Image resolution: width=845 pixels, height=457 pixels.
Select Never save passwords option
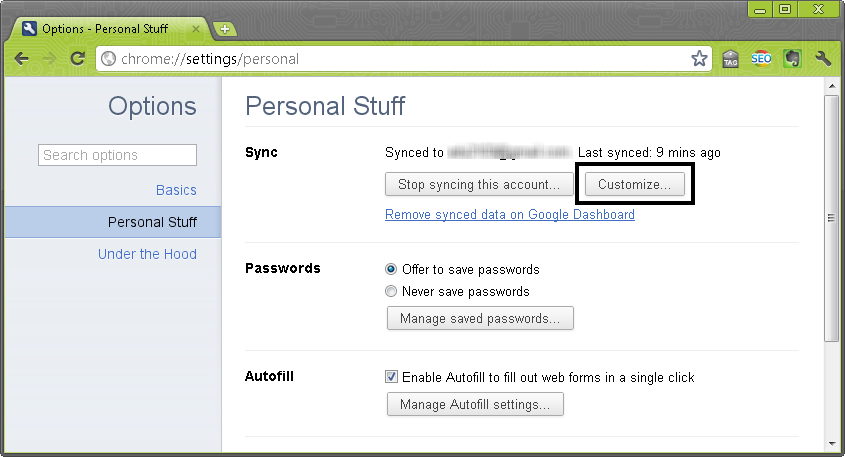point(391,291)
